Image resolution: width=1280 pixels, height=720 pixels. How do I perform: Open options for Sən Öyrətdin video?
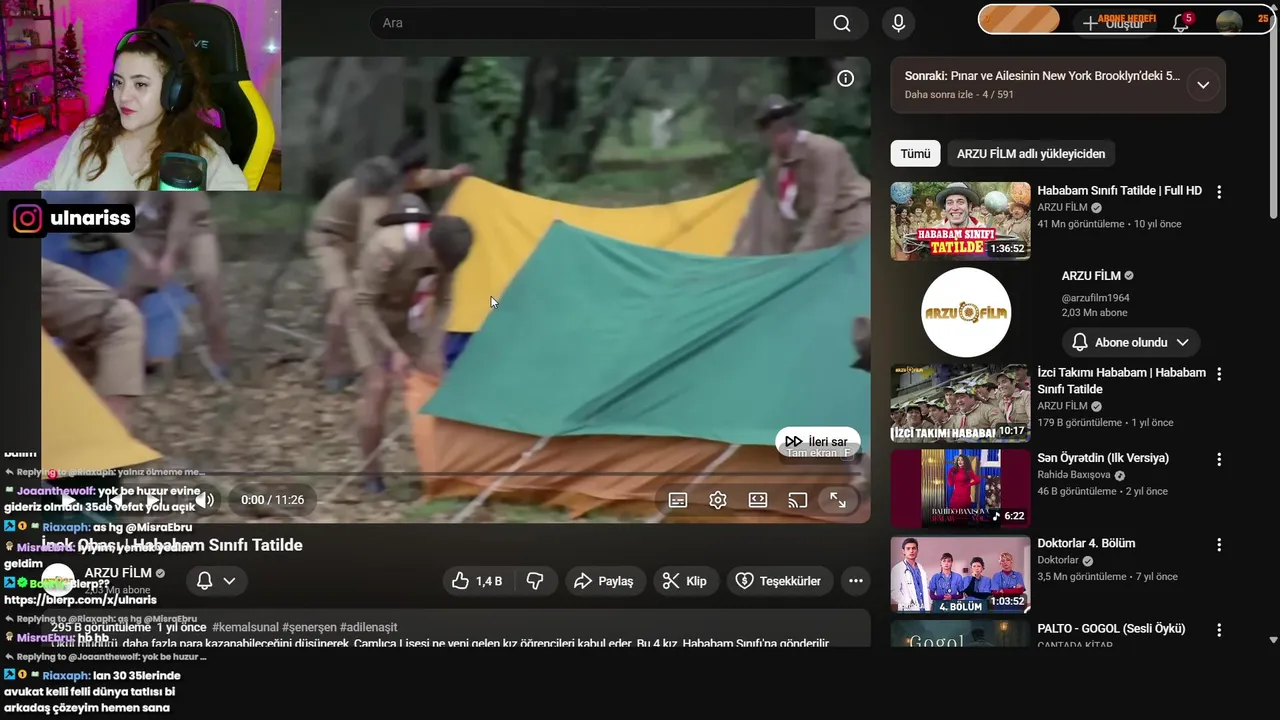click(x=1218, y=459)
